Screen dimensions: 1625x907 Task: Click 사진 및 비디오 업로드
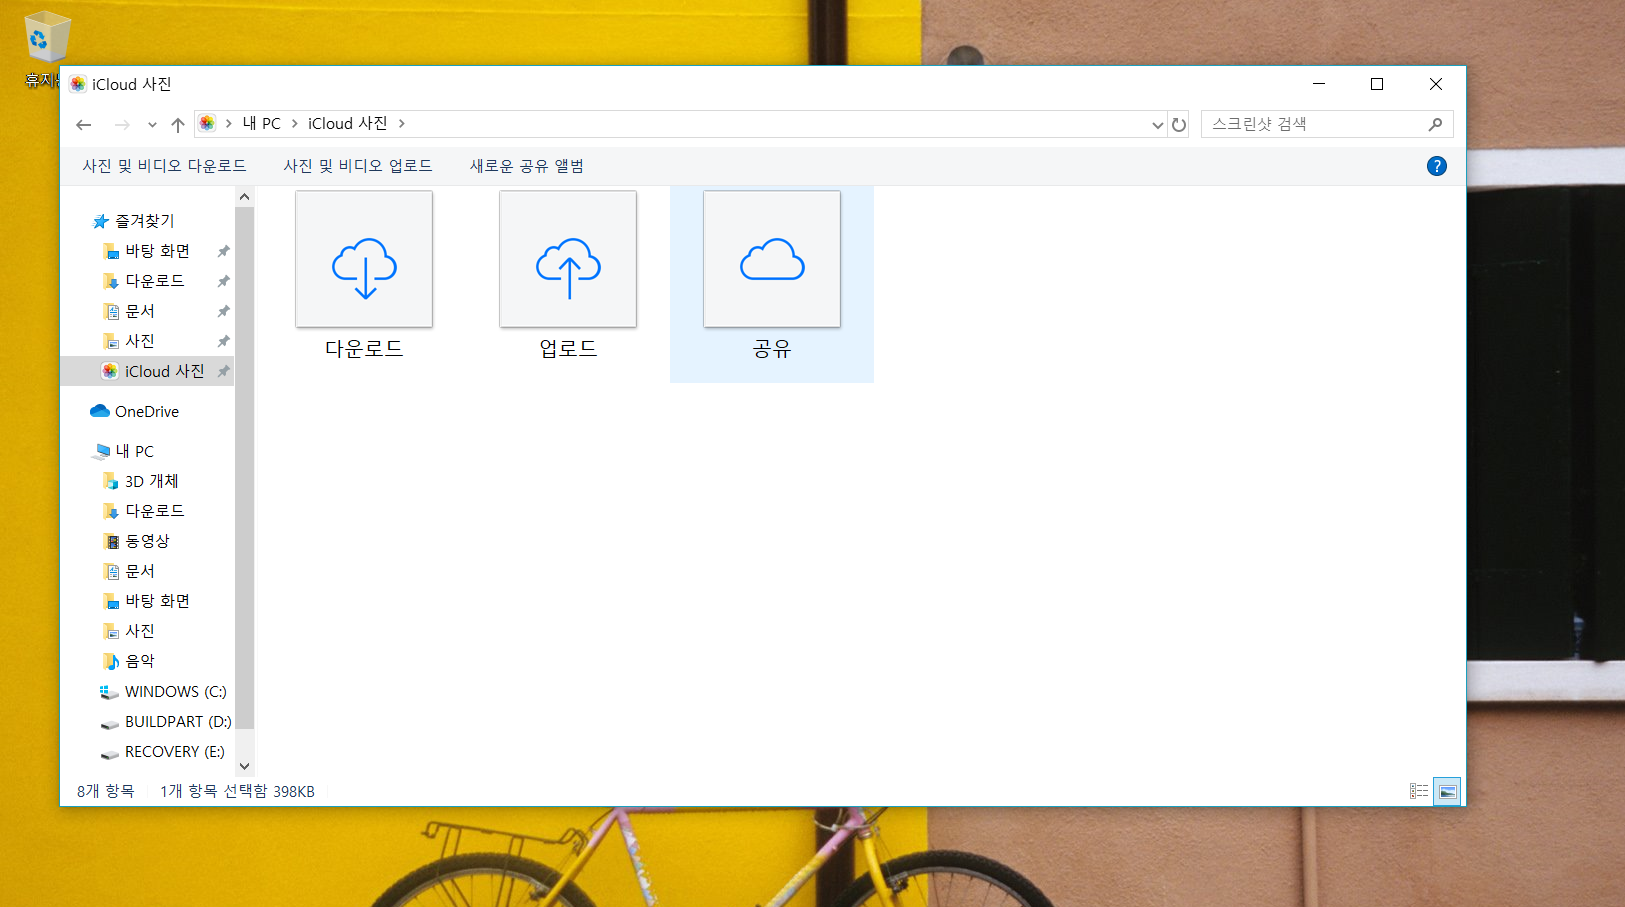click(358, 166)
